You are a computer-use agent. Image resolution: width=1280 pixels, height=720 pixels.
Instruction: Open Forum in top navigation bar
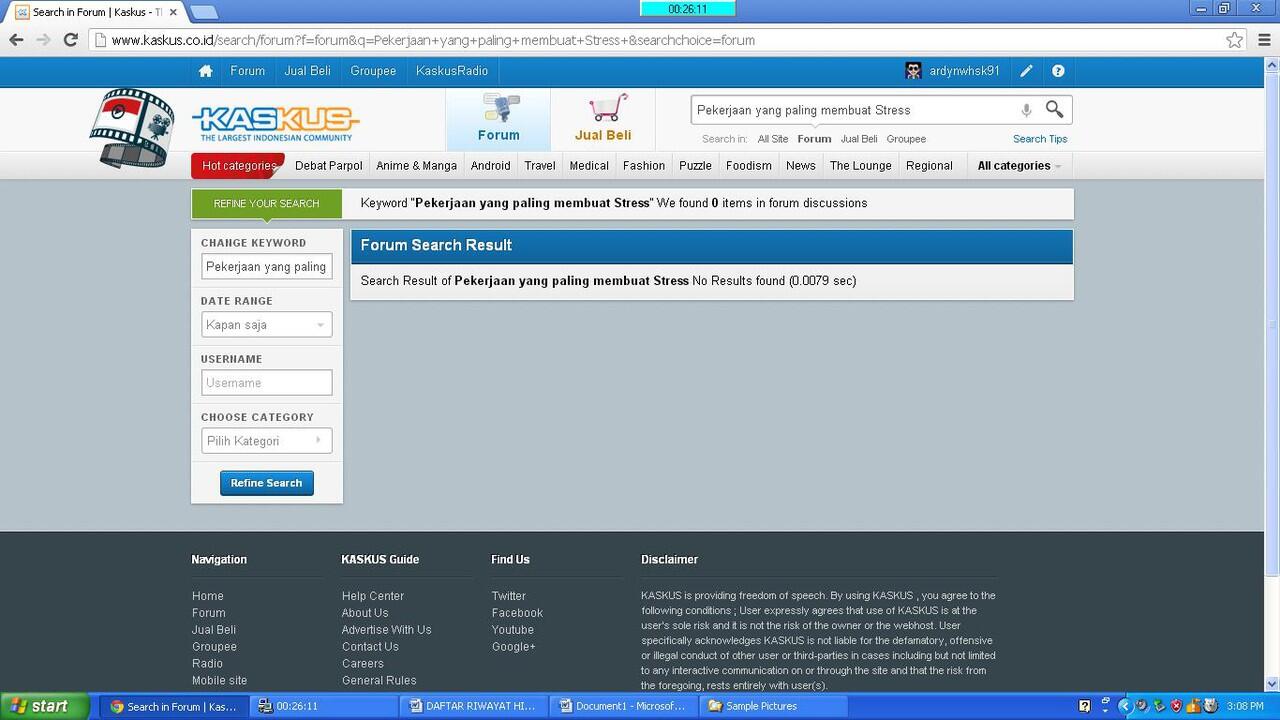tap(247, 71)
